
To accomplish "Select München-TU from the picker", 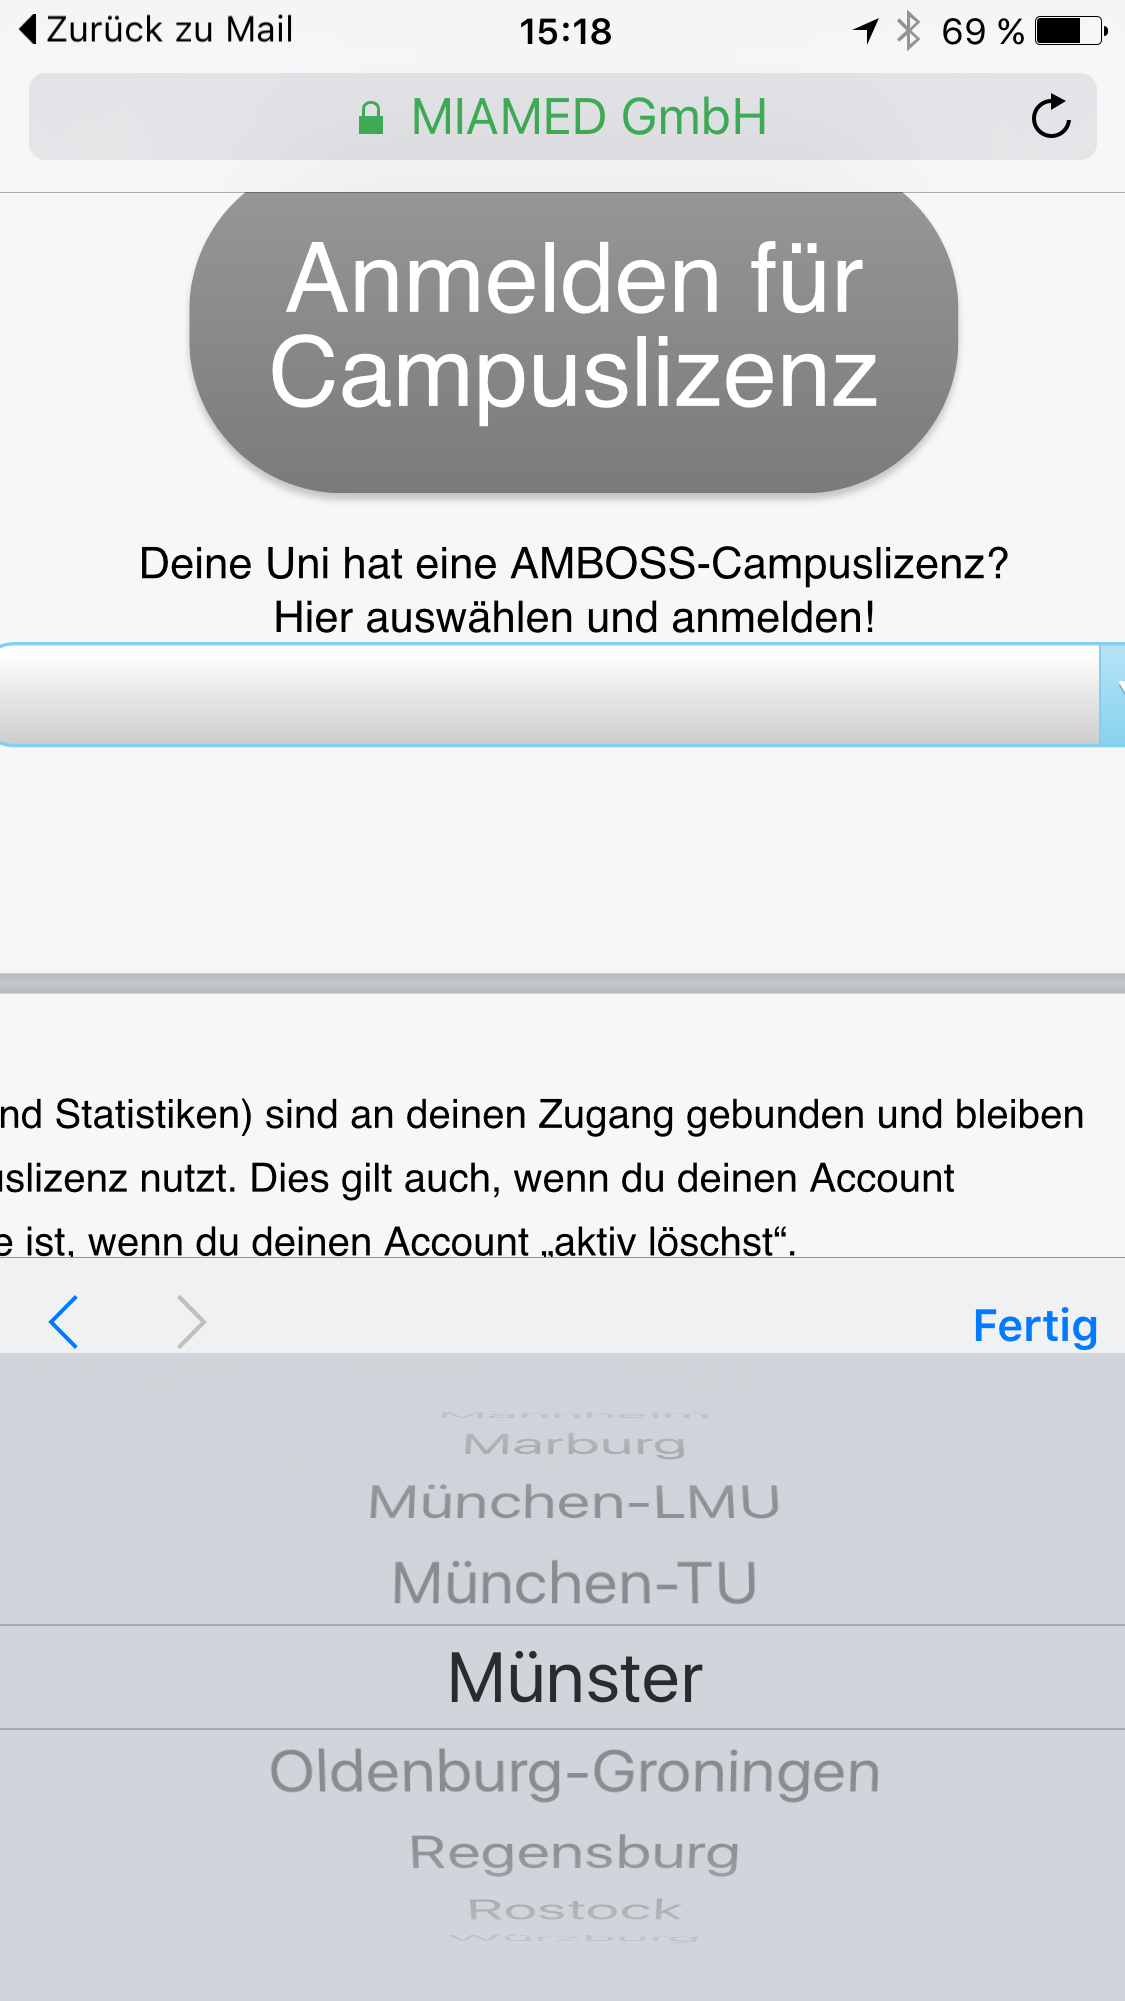I will (x=574, y=1583).
